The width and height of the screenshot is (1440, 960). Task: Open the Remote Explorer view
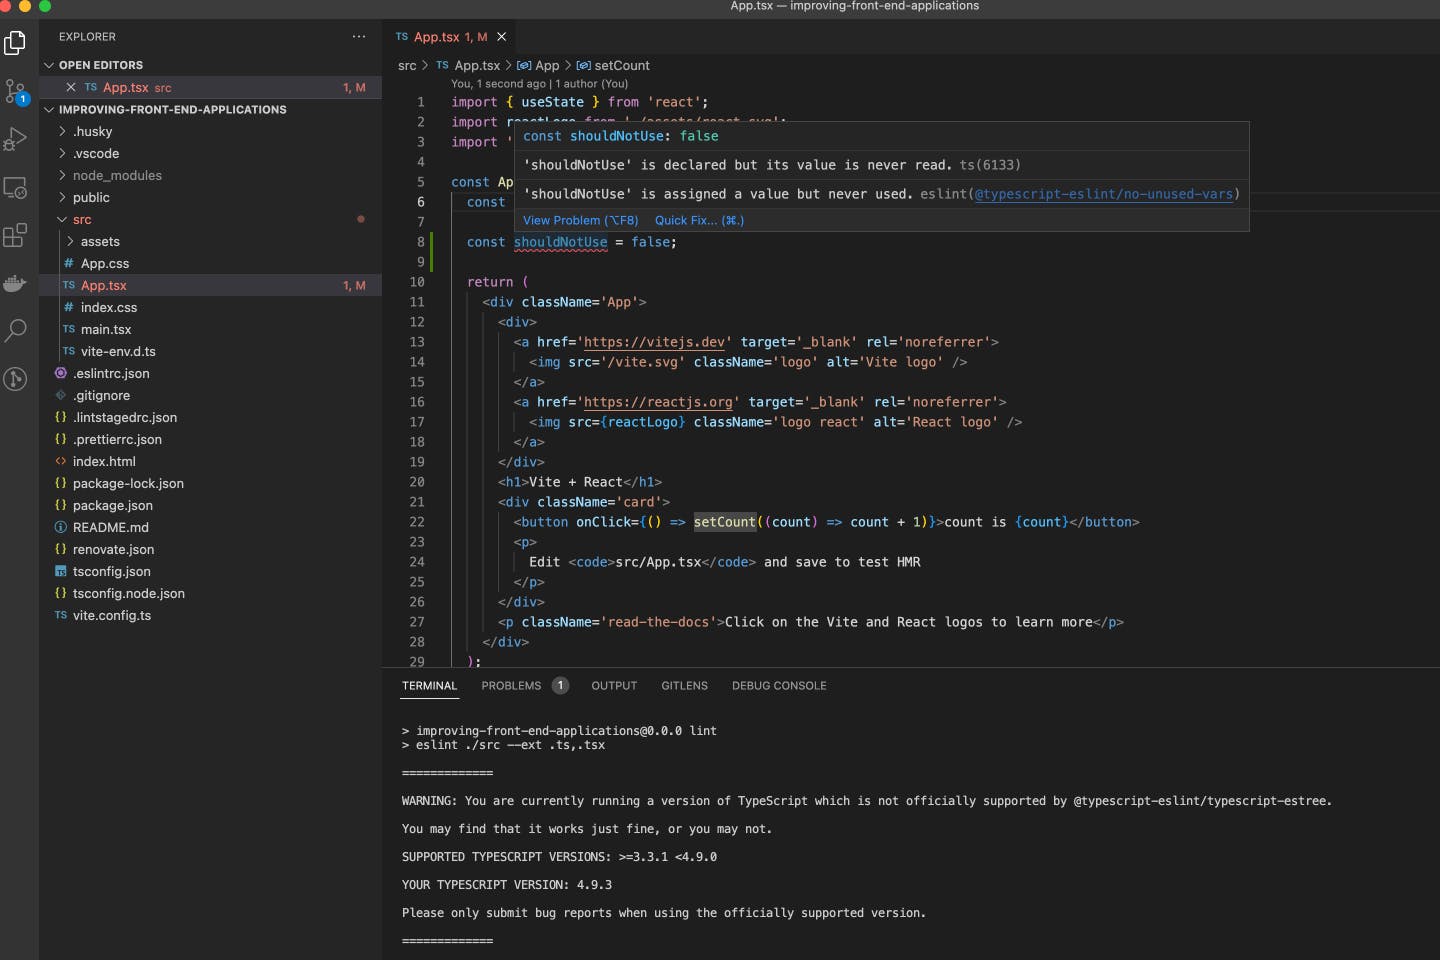(x=16, y=188)
